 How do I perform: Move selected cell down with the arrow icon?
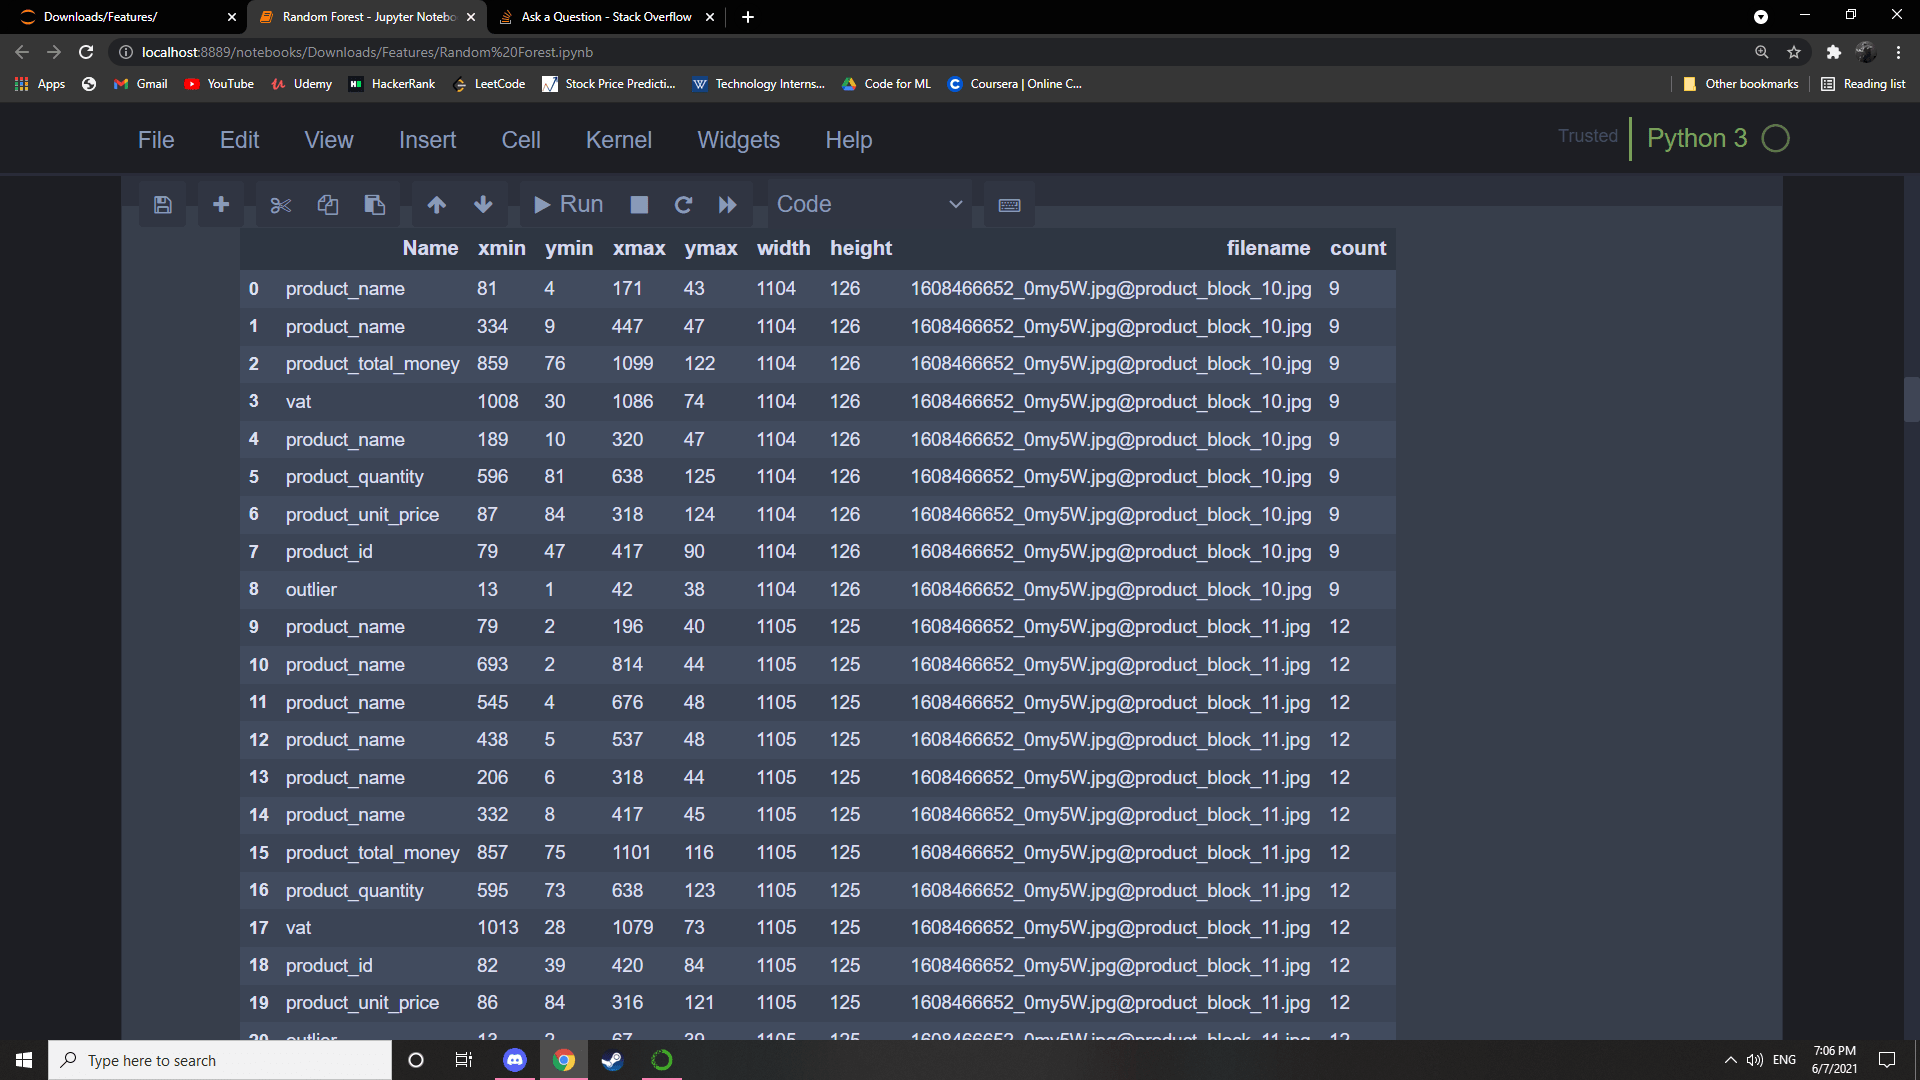(483, 205)
